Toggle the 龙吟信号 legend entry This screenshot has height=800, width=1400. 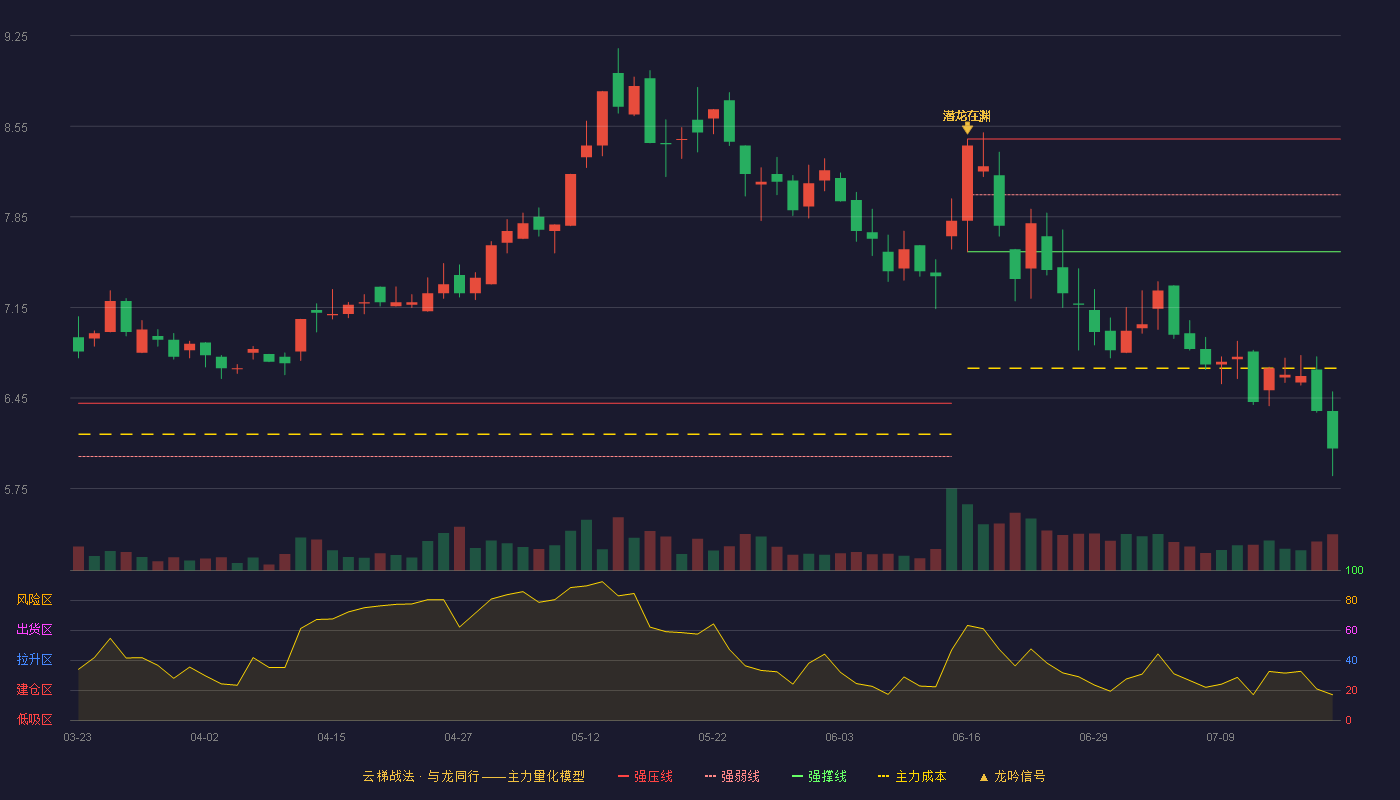click(x=1012, y=776)
